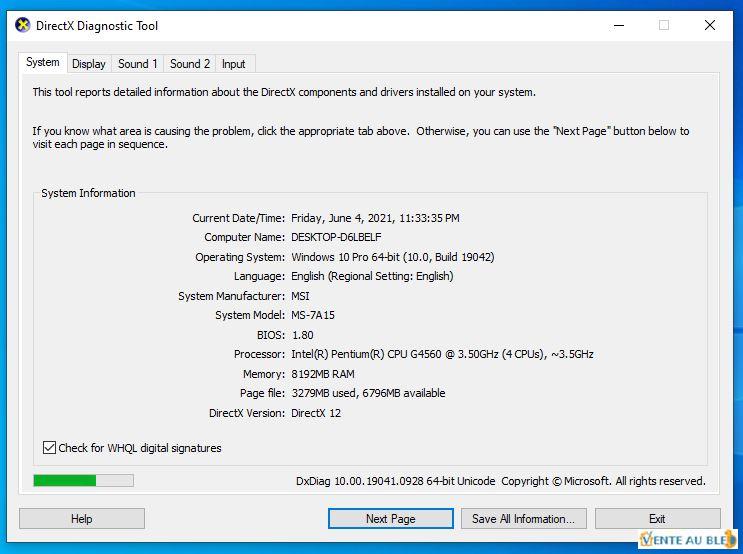Viewport: 743px width, 554px height.
Task: Minimize the DirectX Diagnostic Tool window
Action: (619, 25)
